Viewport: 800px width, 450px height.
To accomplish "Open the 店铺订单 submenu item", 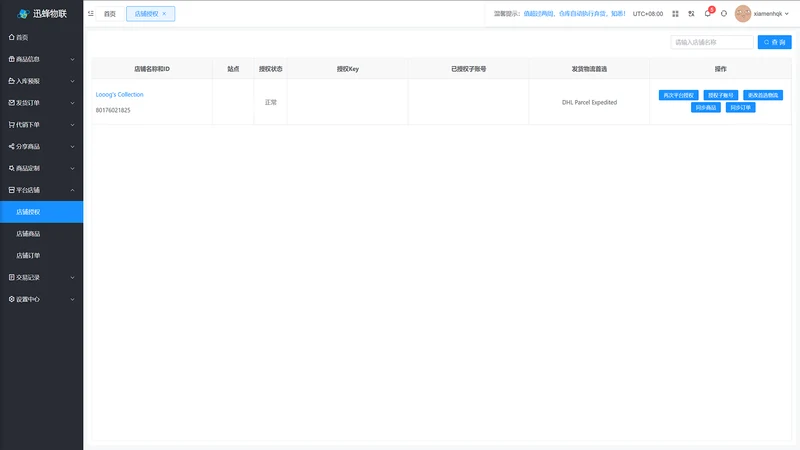I will (x=41, y=256).
